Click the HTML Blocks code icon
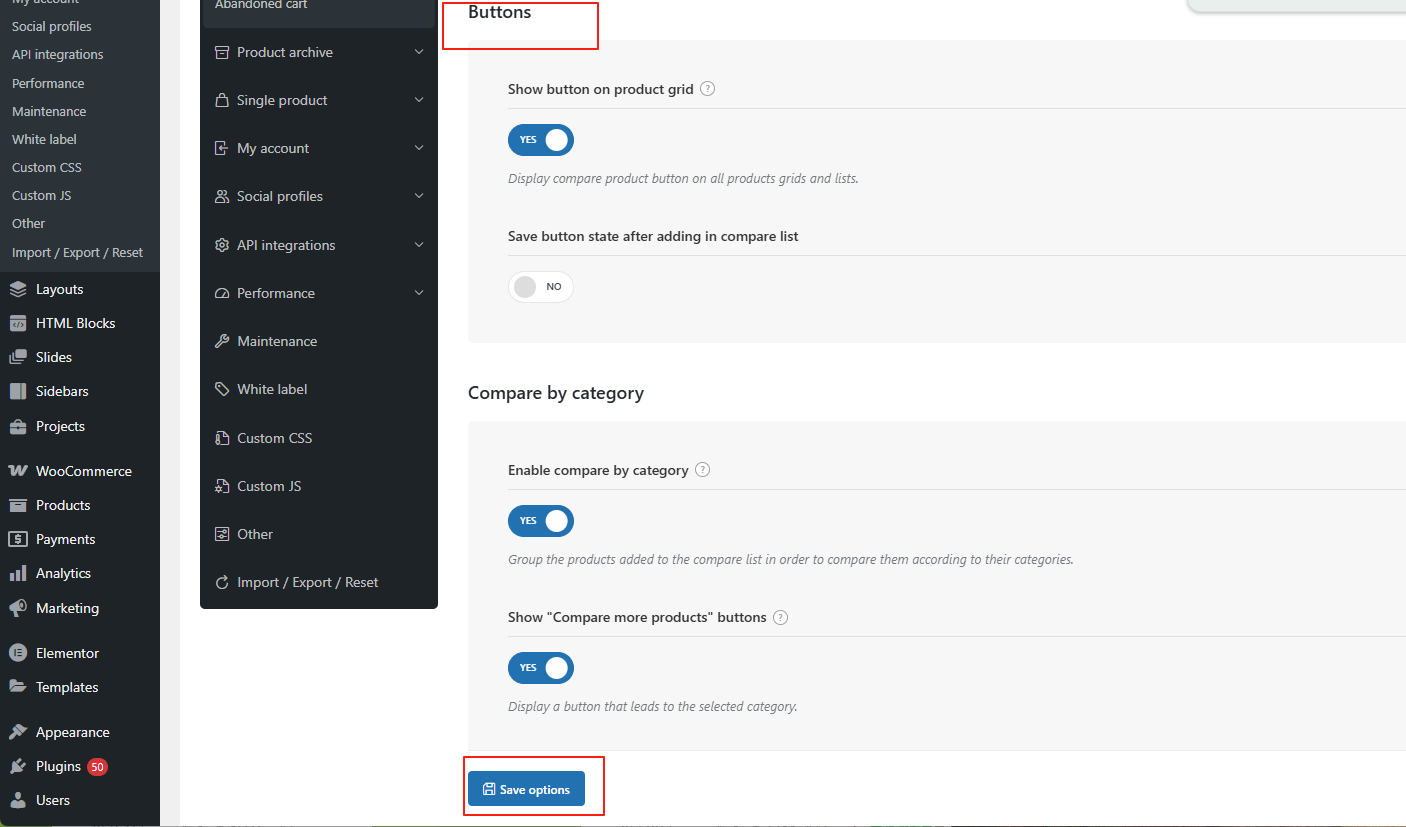The image size is (1406, 827). click(x=18, y=323)
